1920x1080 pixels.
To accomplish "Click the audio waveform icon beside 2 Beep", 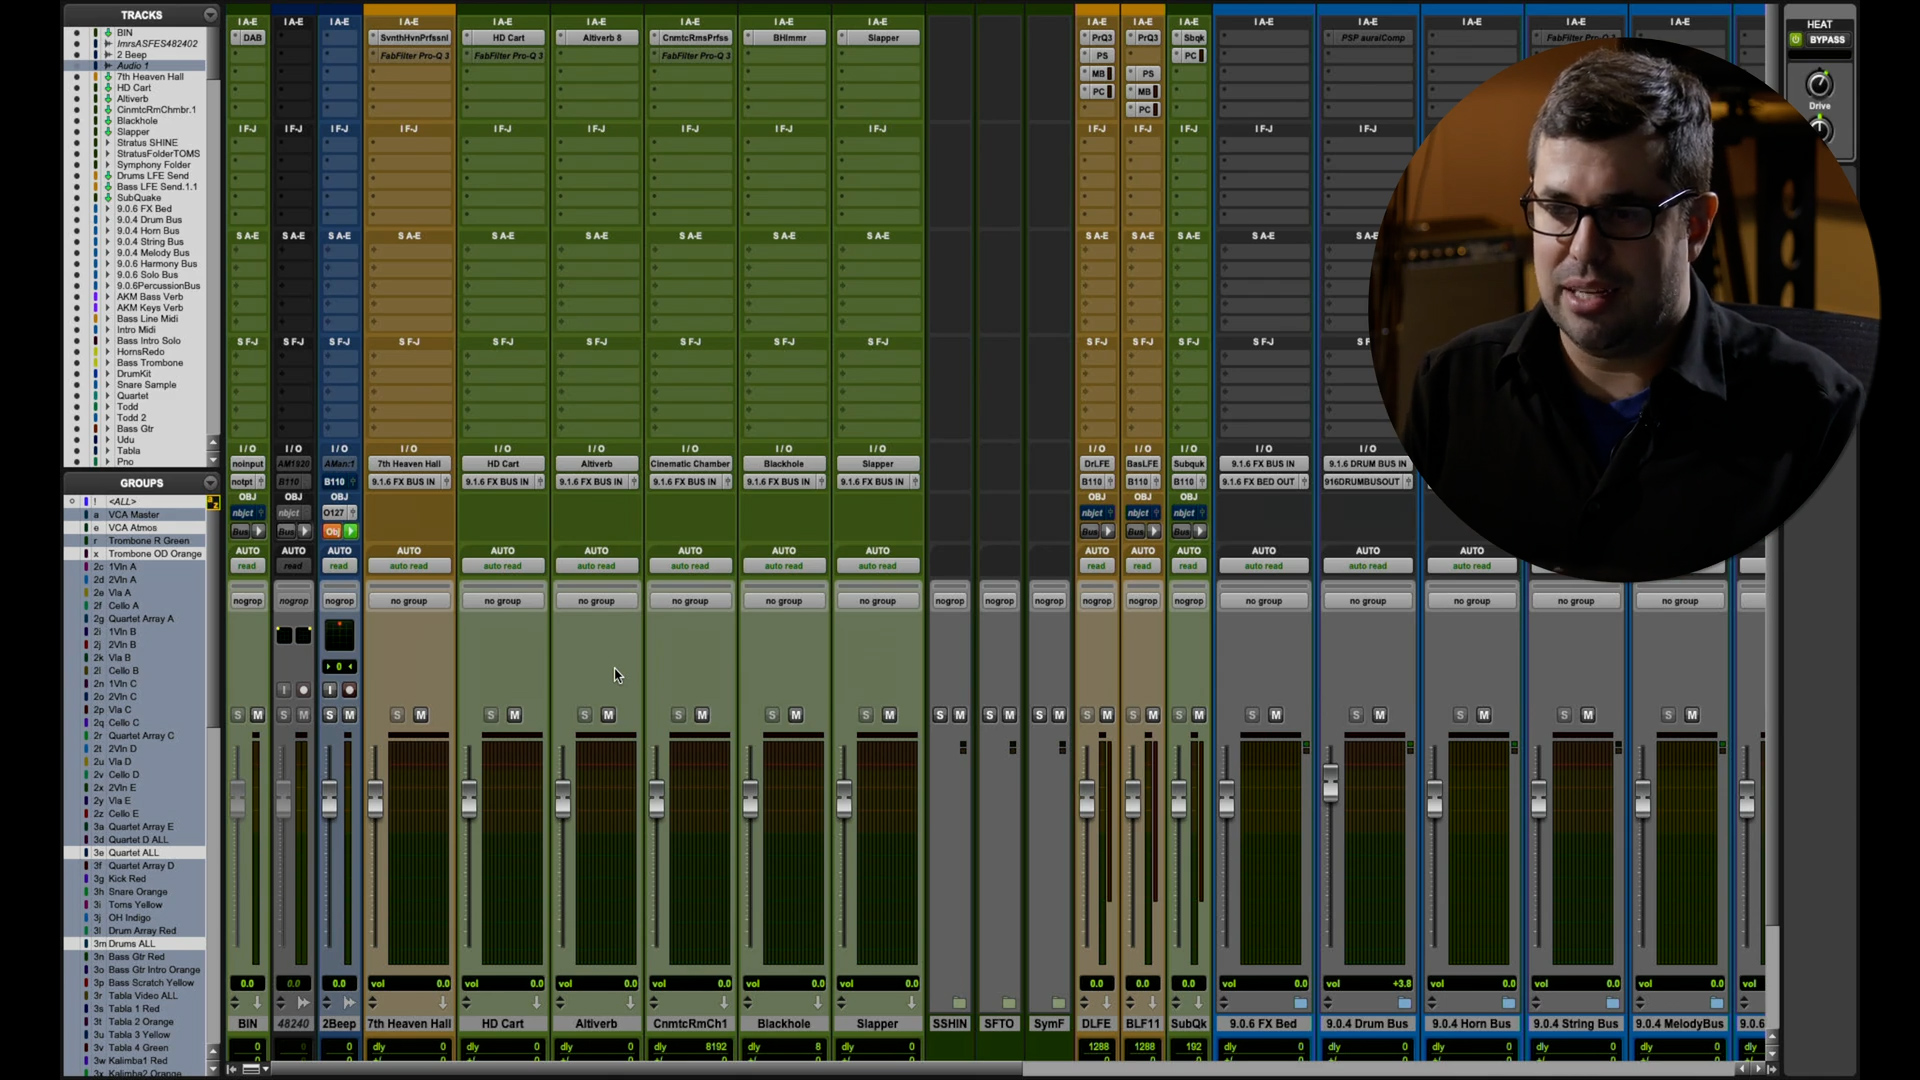I will (x=108, y=55).
